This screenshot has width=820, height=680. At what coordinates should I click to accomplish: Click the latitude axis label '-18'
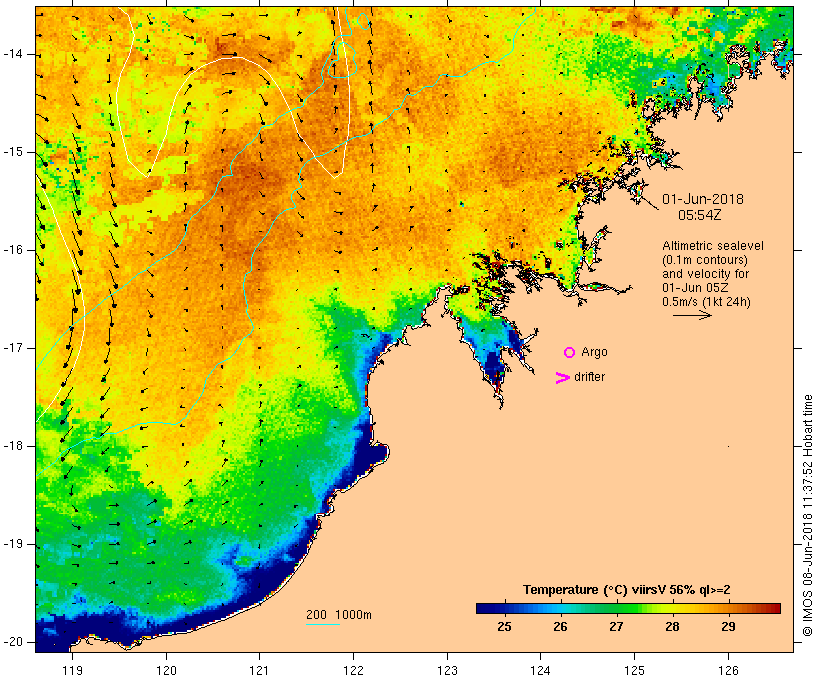13,446
